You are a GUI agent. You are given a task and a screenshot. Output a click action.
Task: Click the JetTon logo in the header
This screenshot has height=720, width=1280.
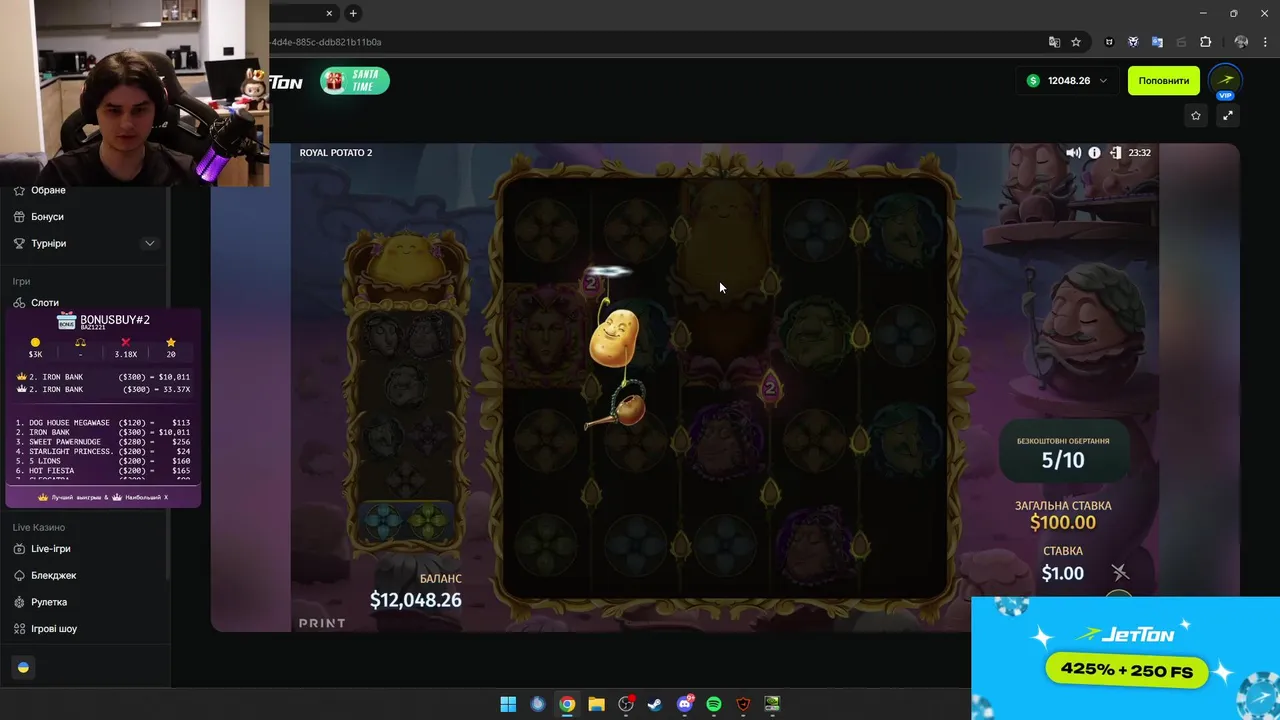click(286, 82)
